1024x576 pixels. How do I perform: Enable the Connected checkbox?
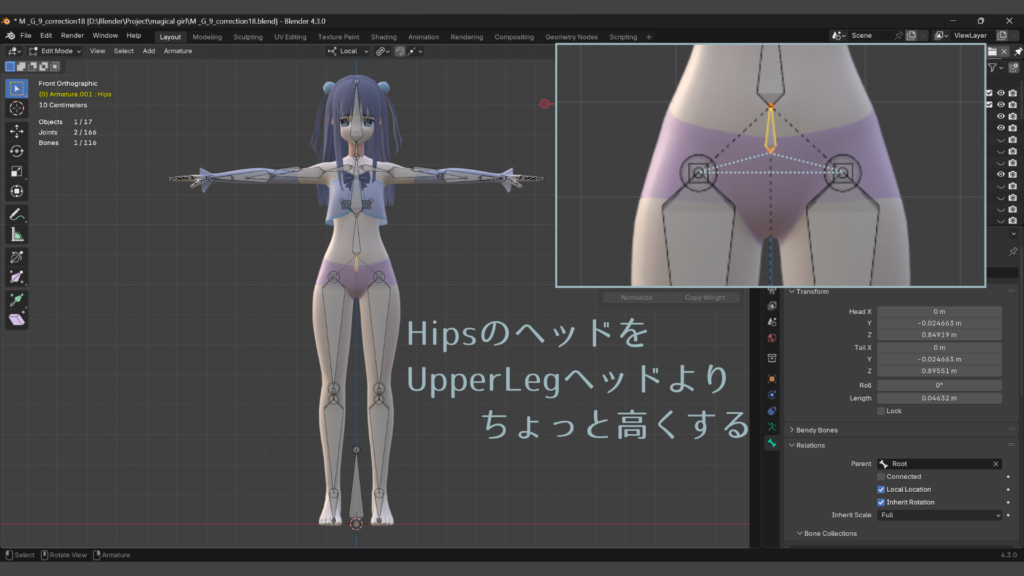coord(881,477)
